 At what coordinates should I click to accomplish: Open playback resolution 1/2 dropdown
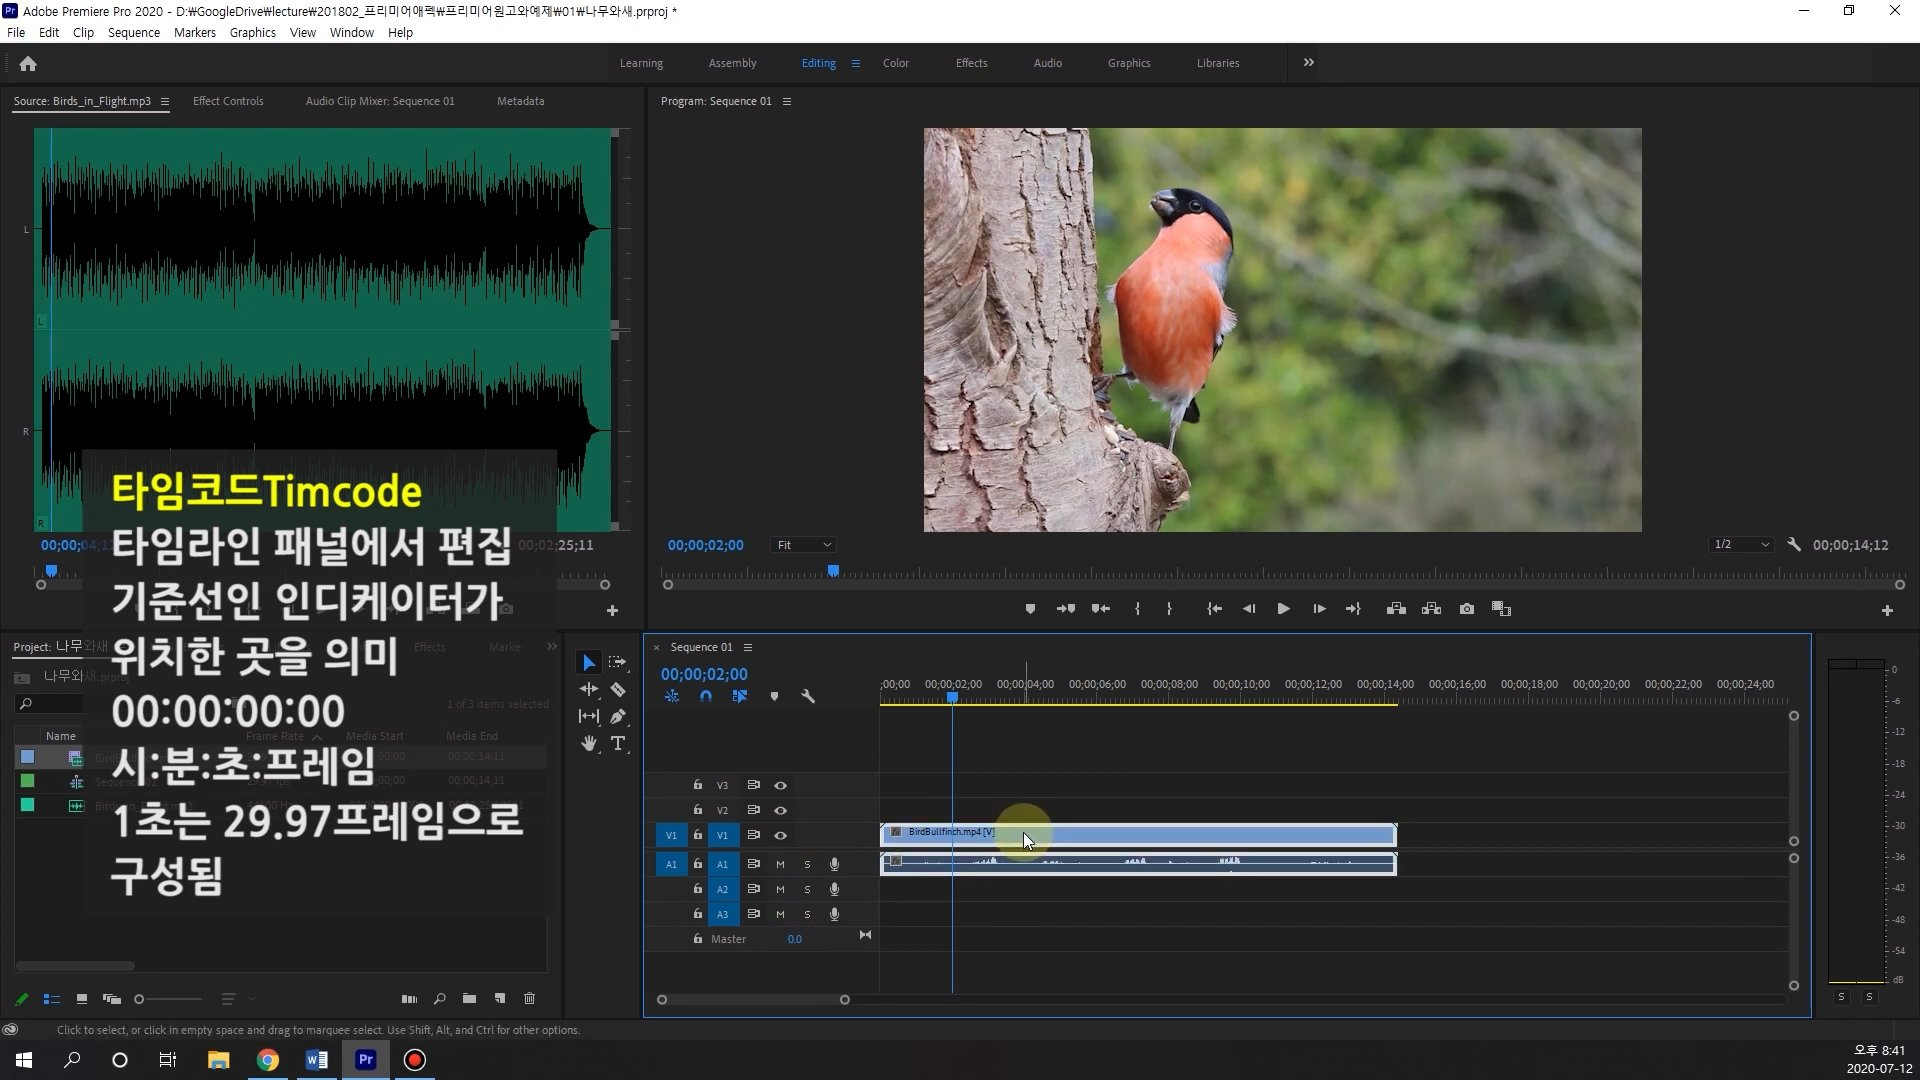(1741, 545)
